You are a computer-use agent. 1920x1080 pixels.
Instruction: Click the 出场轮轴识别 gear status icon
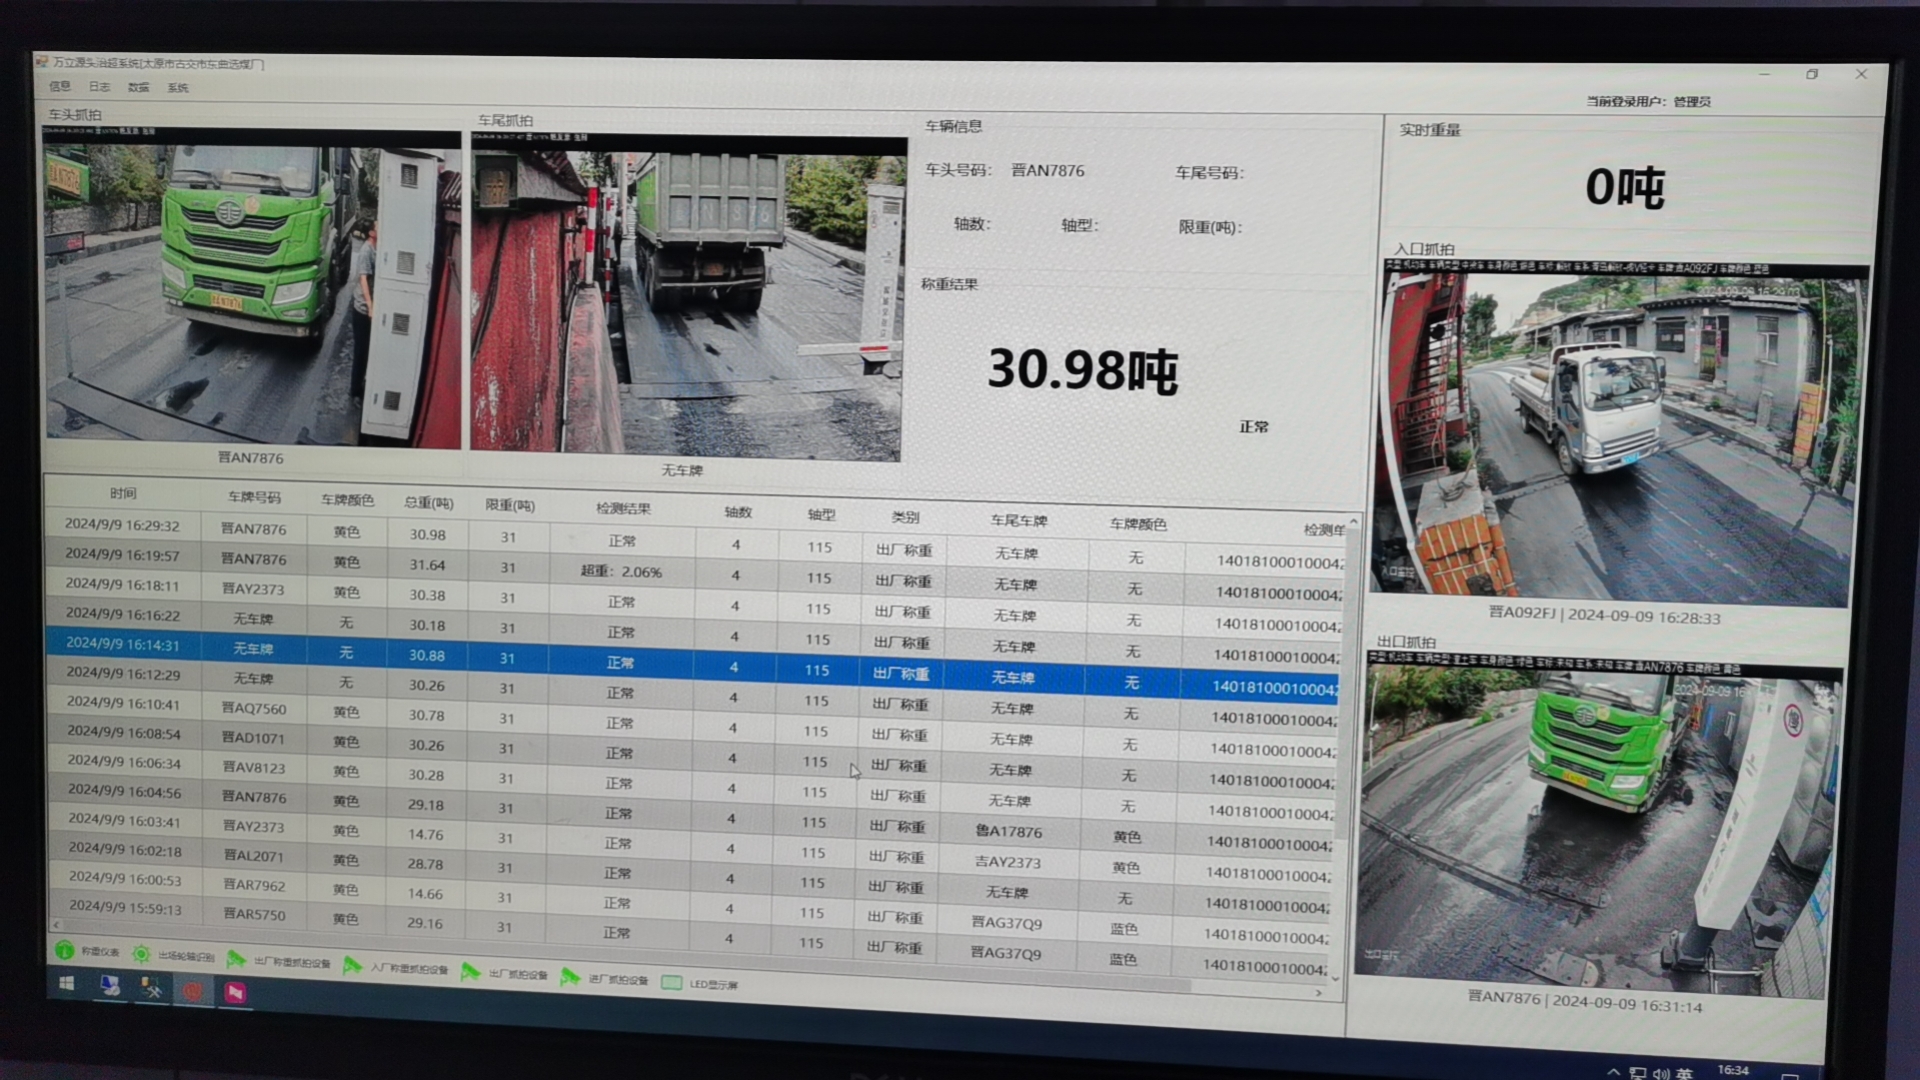pyautogui.click(x=142, y=955)
